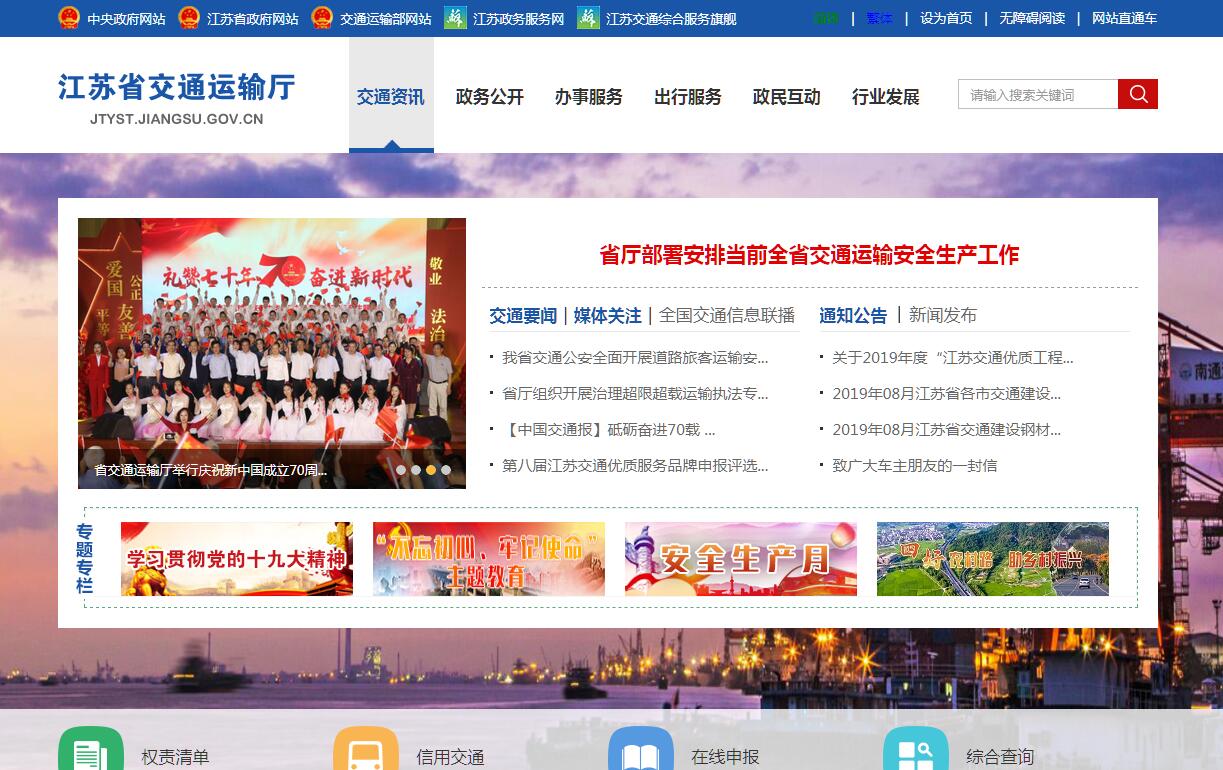This screenshot has width=1223, height=770.
Task: Open the 政务公开 navigation menu
Action: tap(489, 97)
